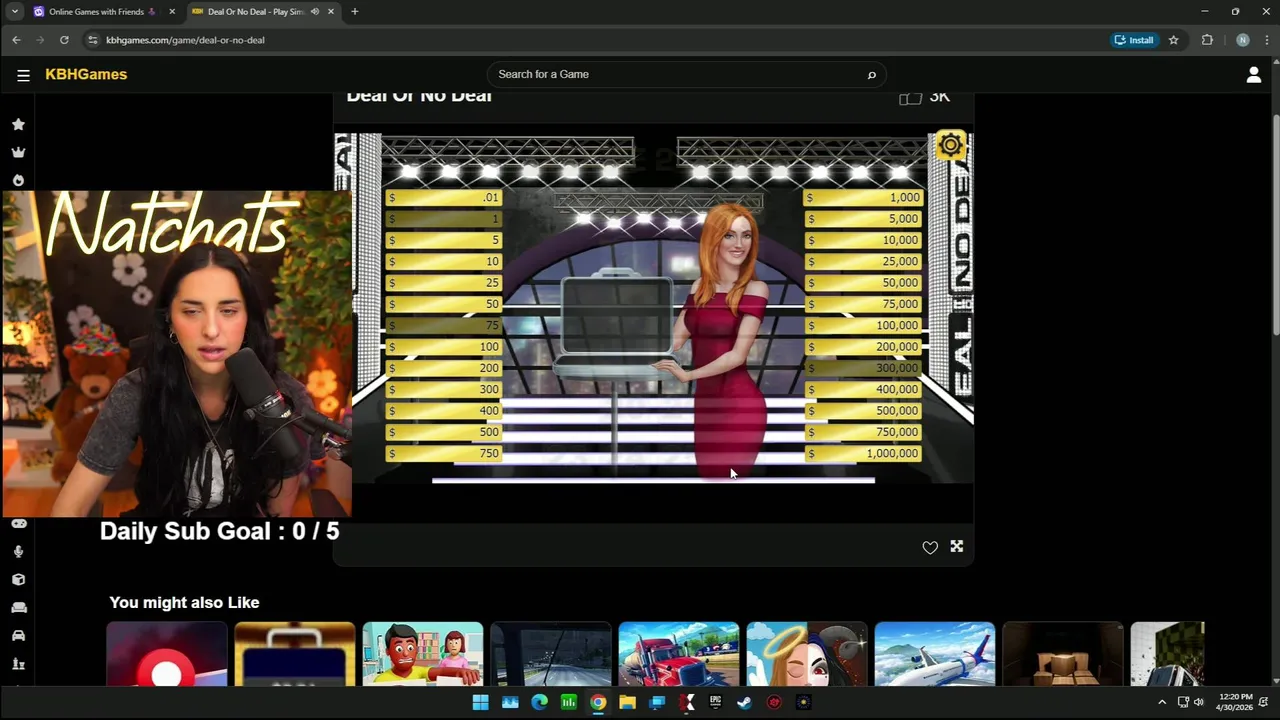Click the open briefcase in the game
Viewport: 1280px width, 720px height.
617,323
